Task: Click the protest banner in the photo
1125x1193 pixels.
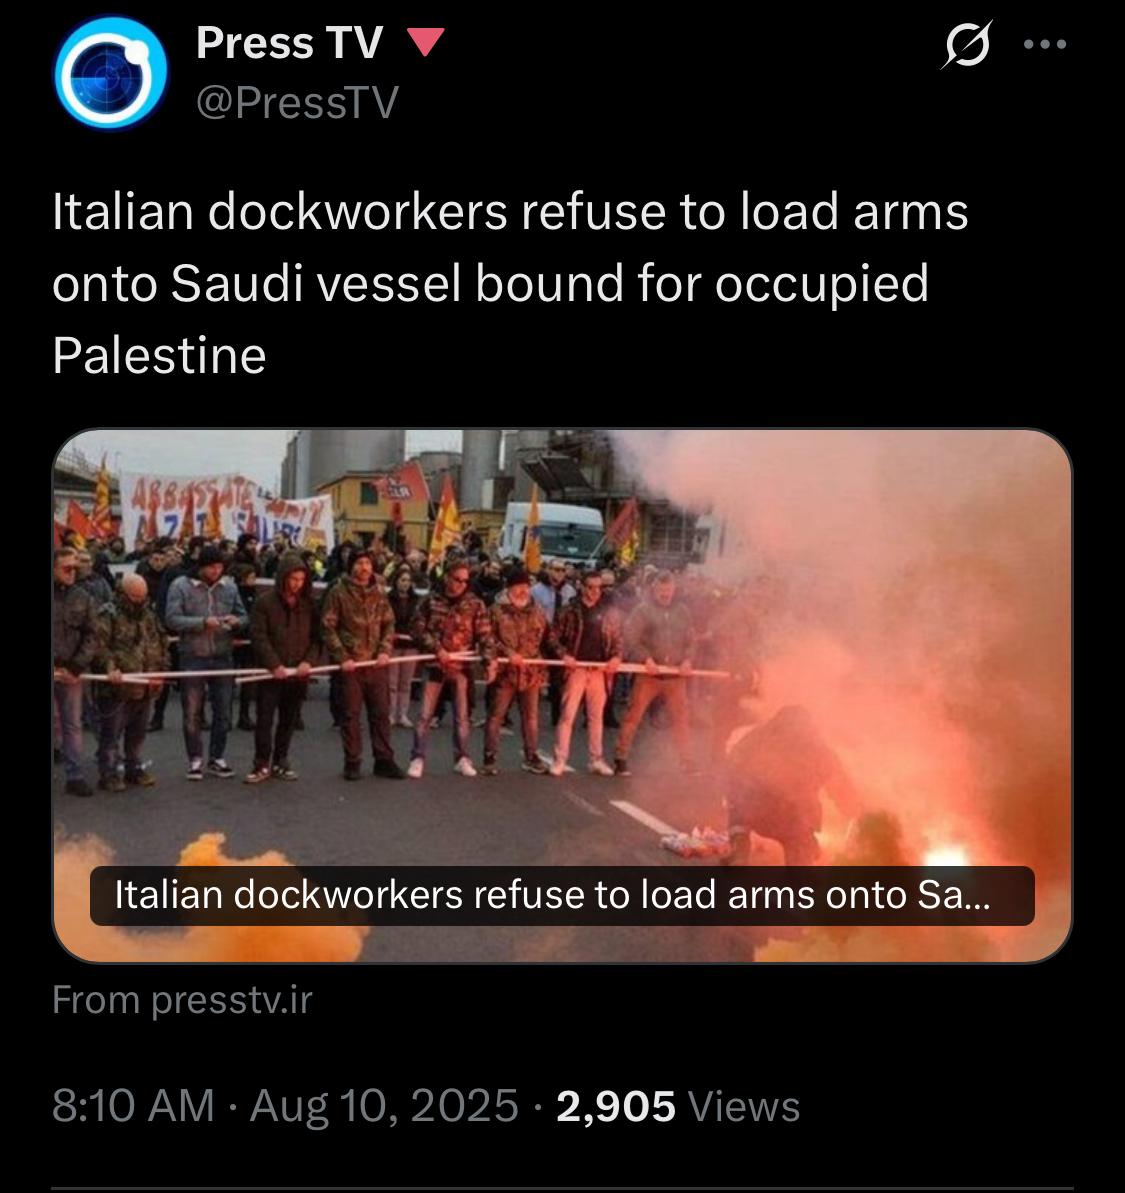Action: (226, 511)
